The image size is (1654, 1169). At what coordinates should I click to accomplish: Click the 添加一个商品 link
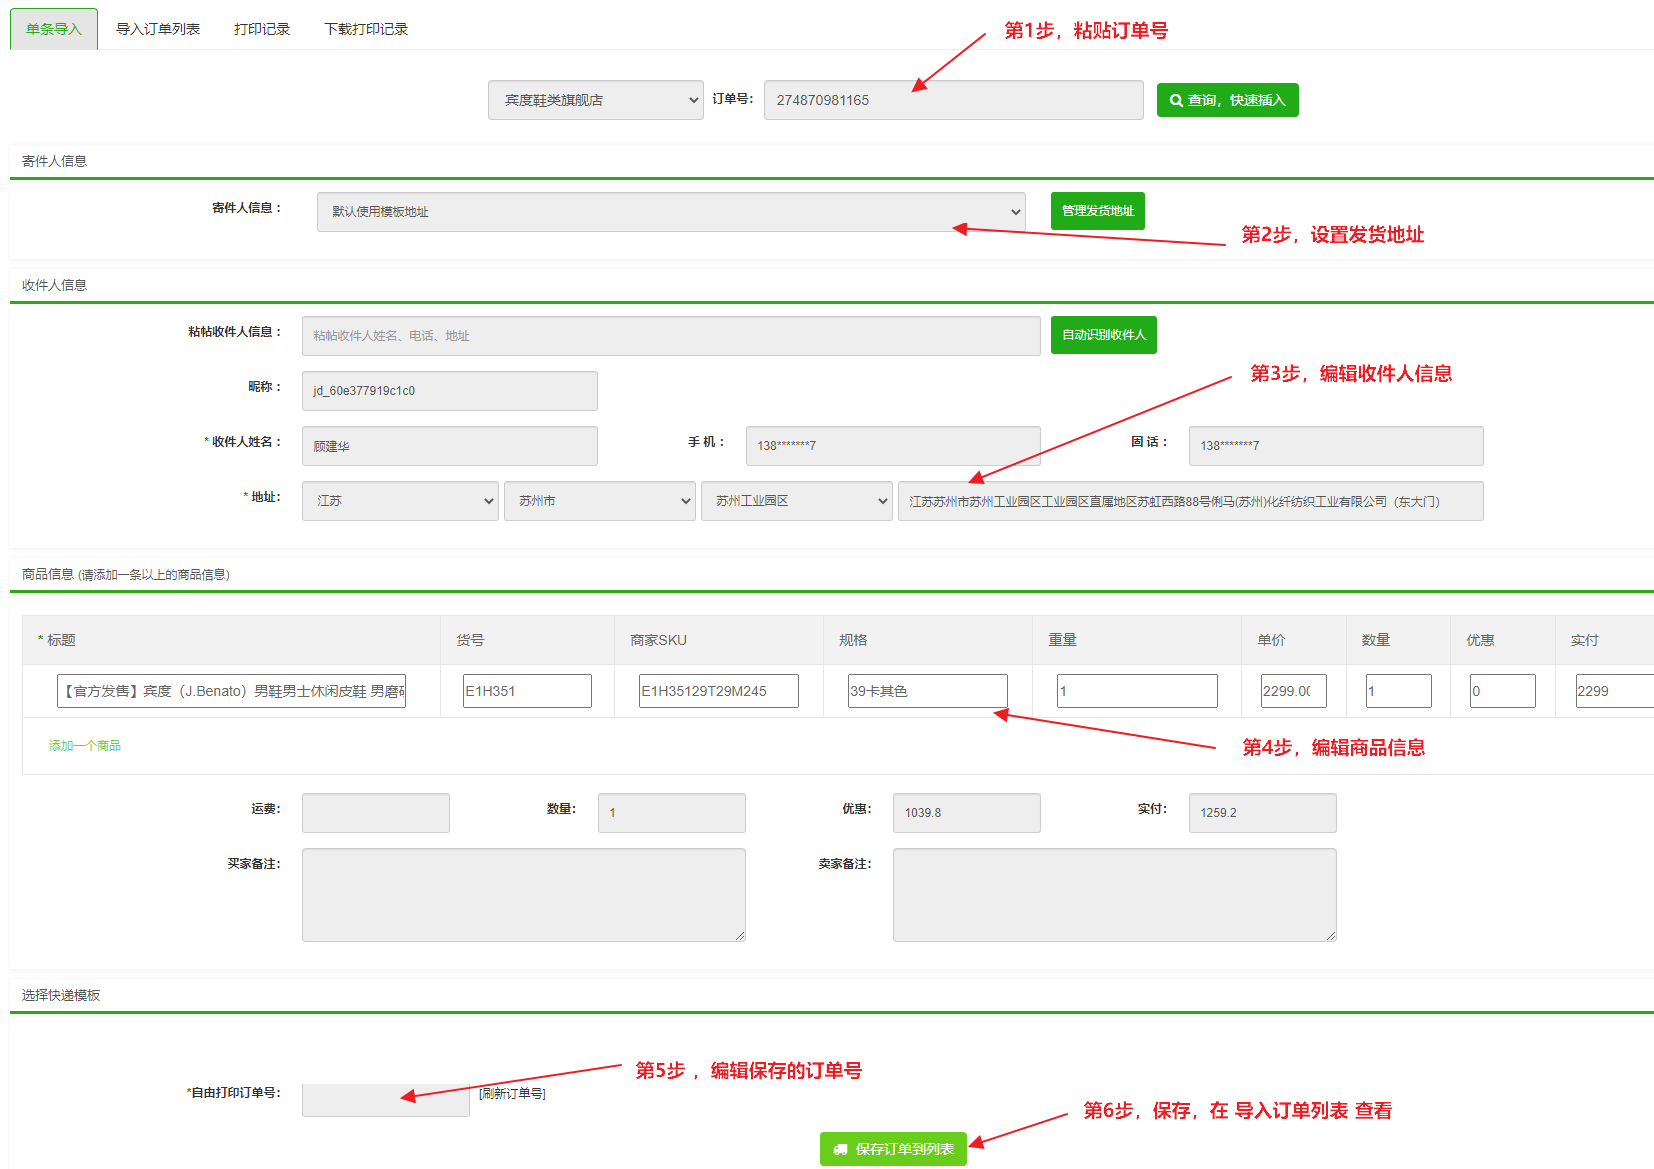(85, 746)
